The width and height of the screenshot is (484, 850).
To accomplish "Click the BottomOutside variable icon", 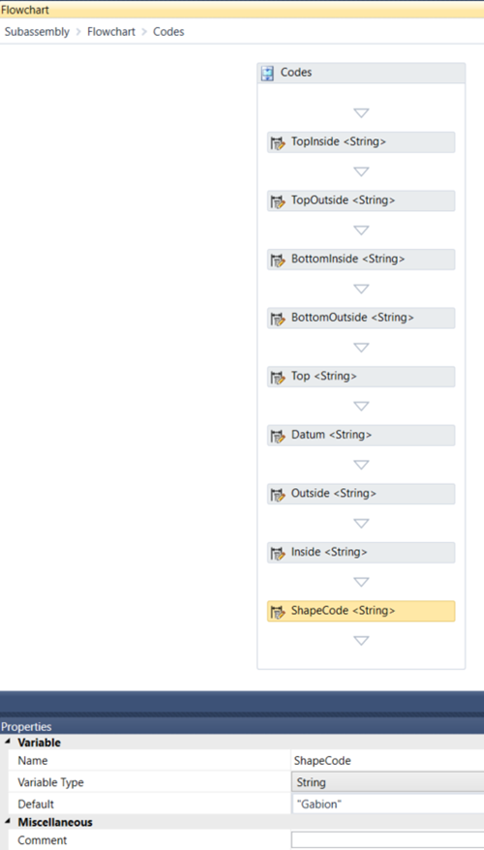I will (278, 319).
